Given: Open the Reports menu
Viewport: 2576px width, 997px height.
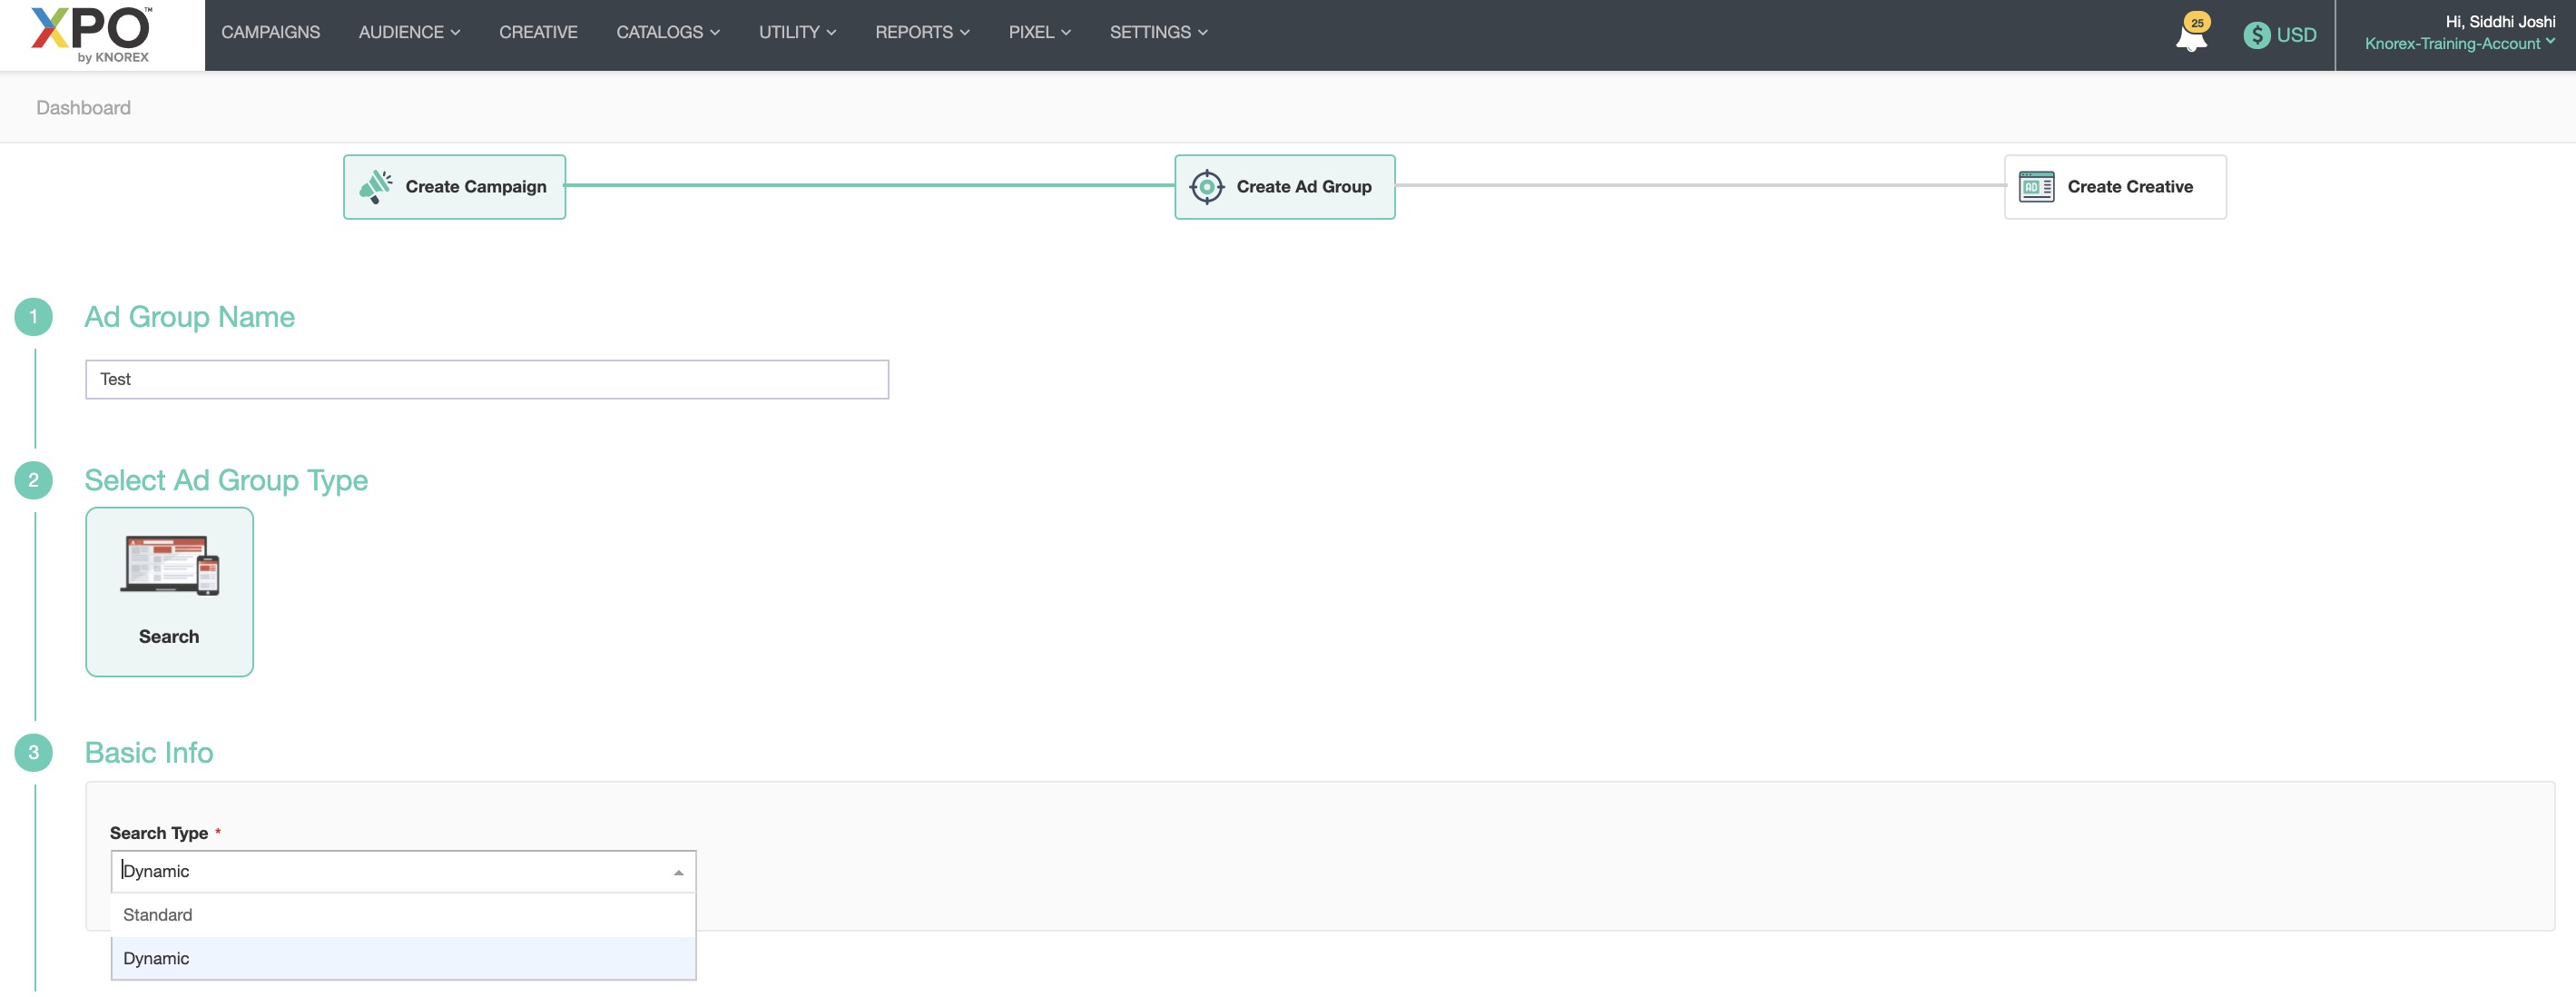Looking at the screenshot, I should tap(921, 32).
